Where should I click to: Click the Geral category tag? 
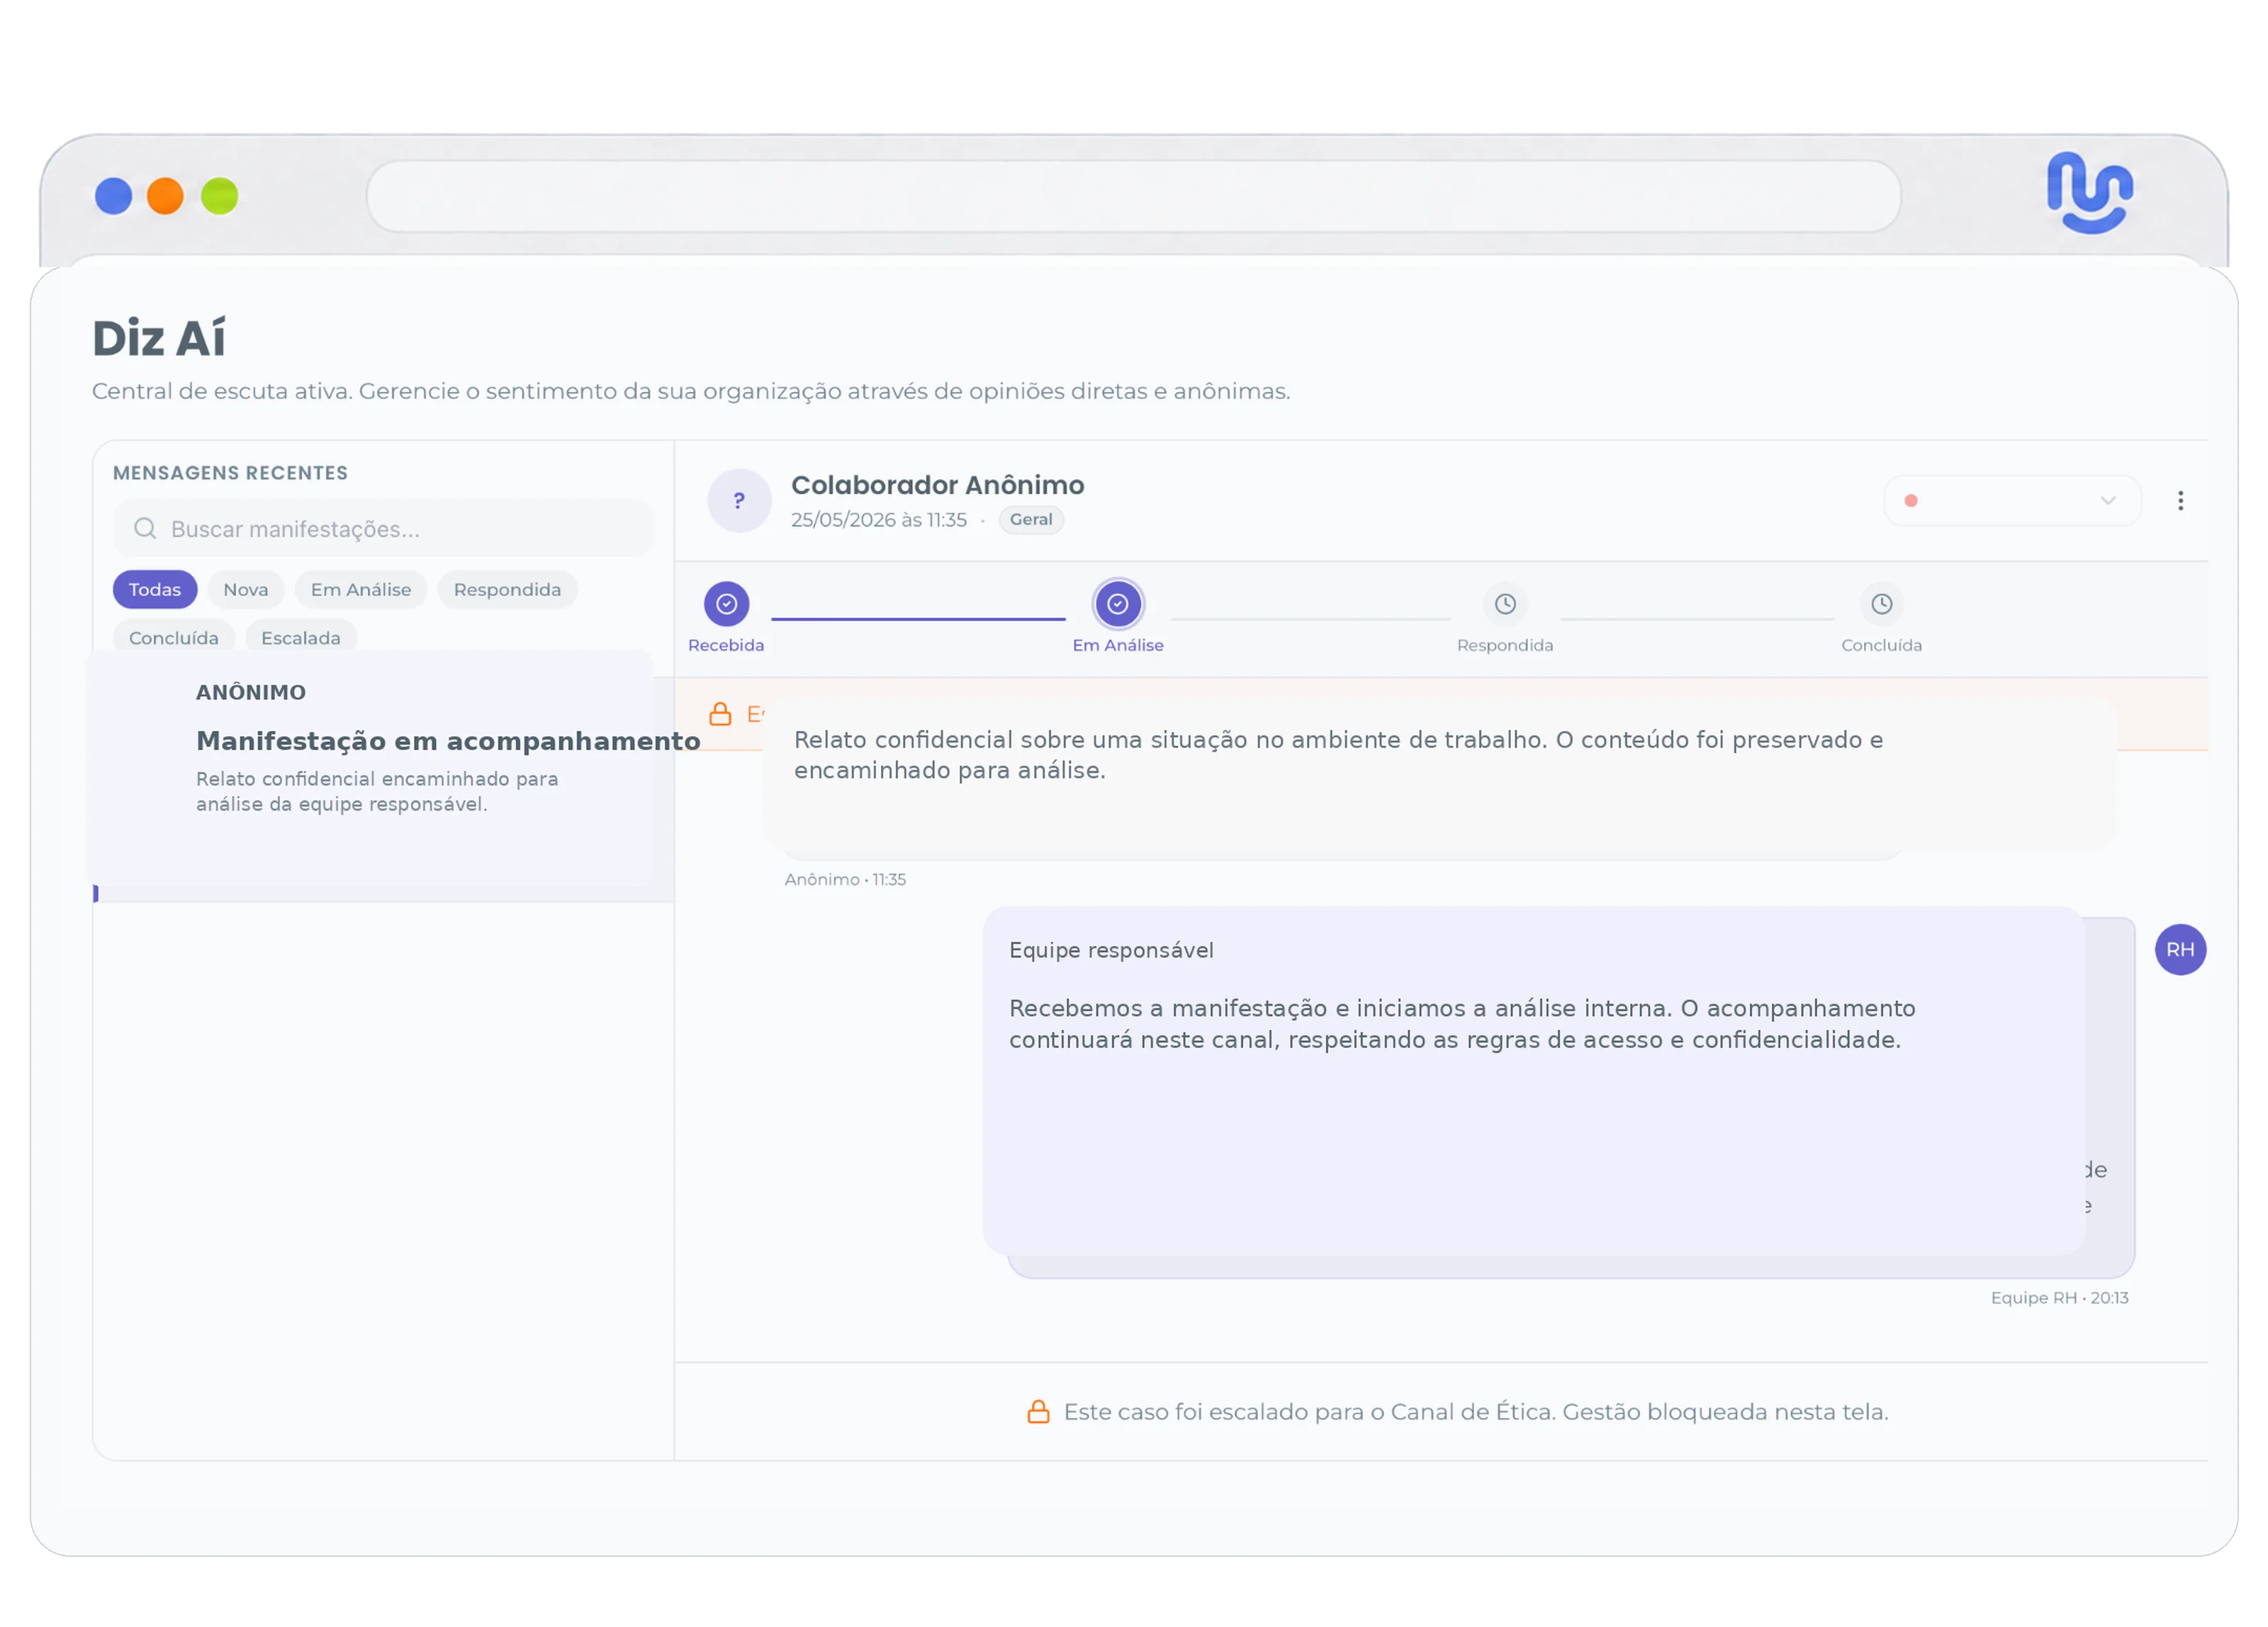(x=1031, y=520)
